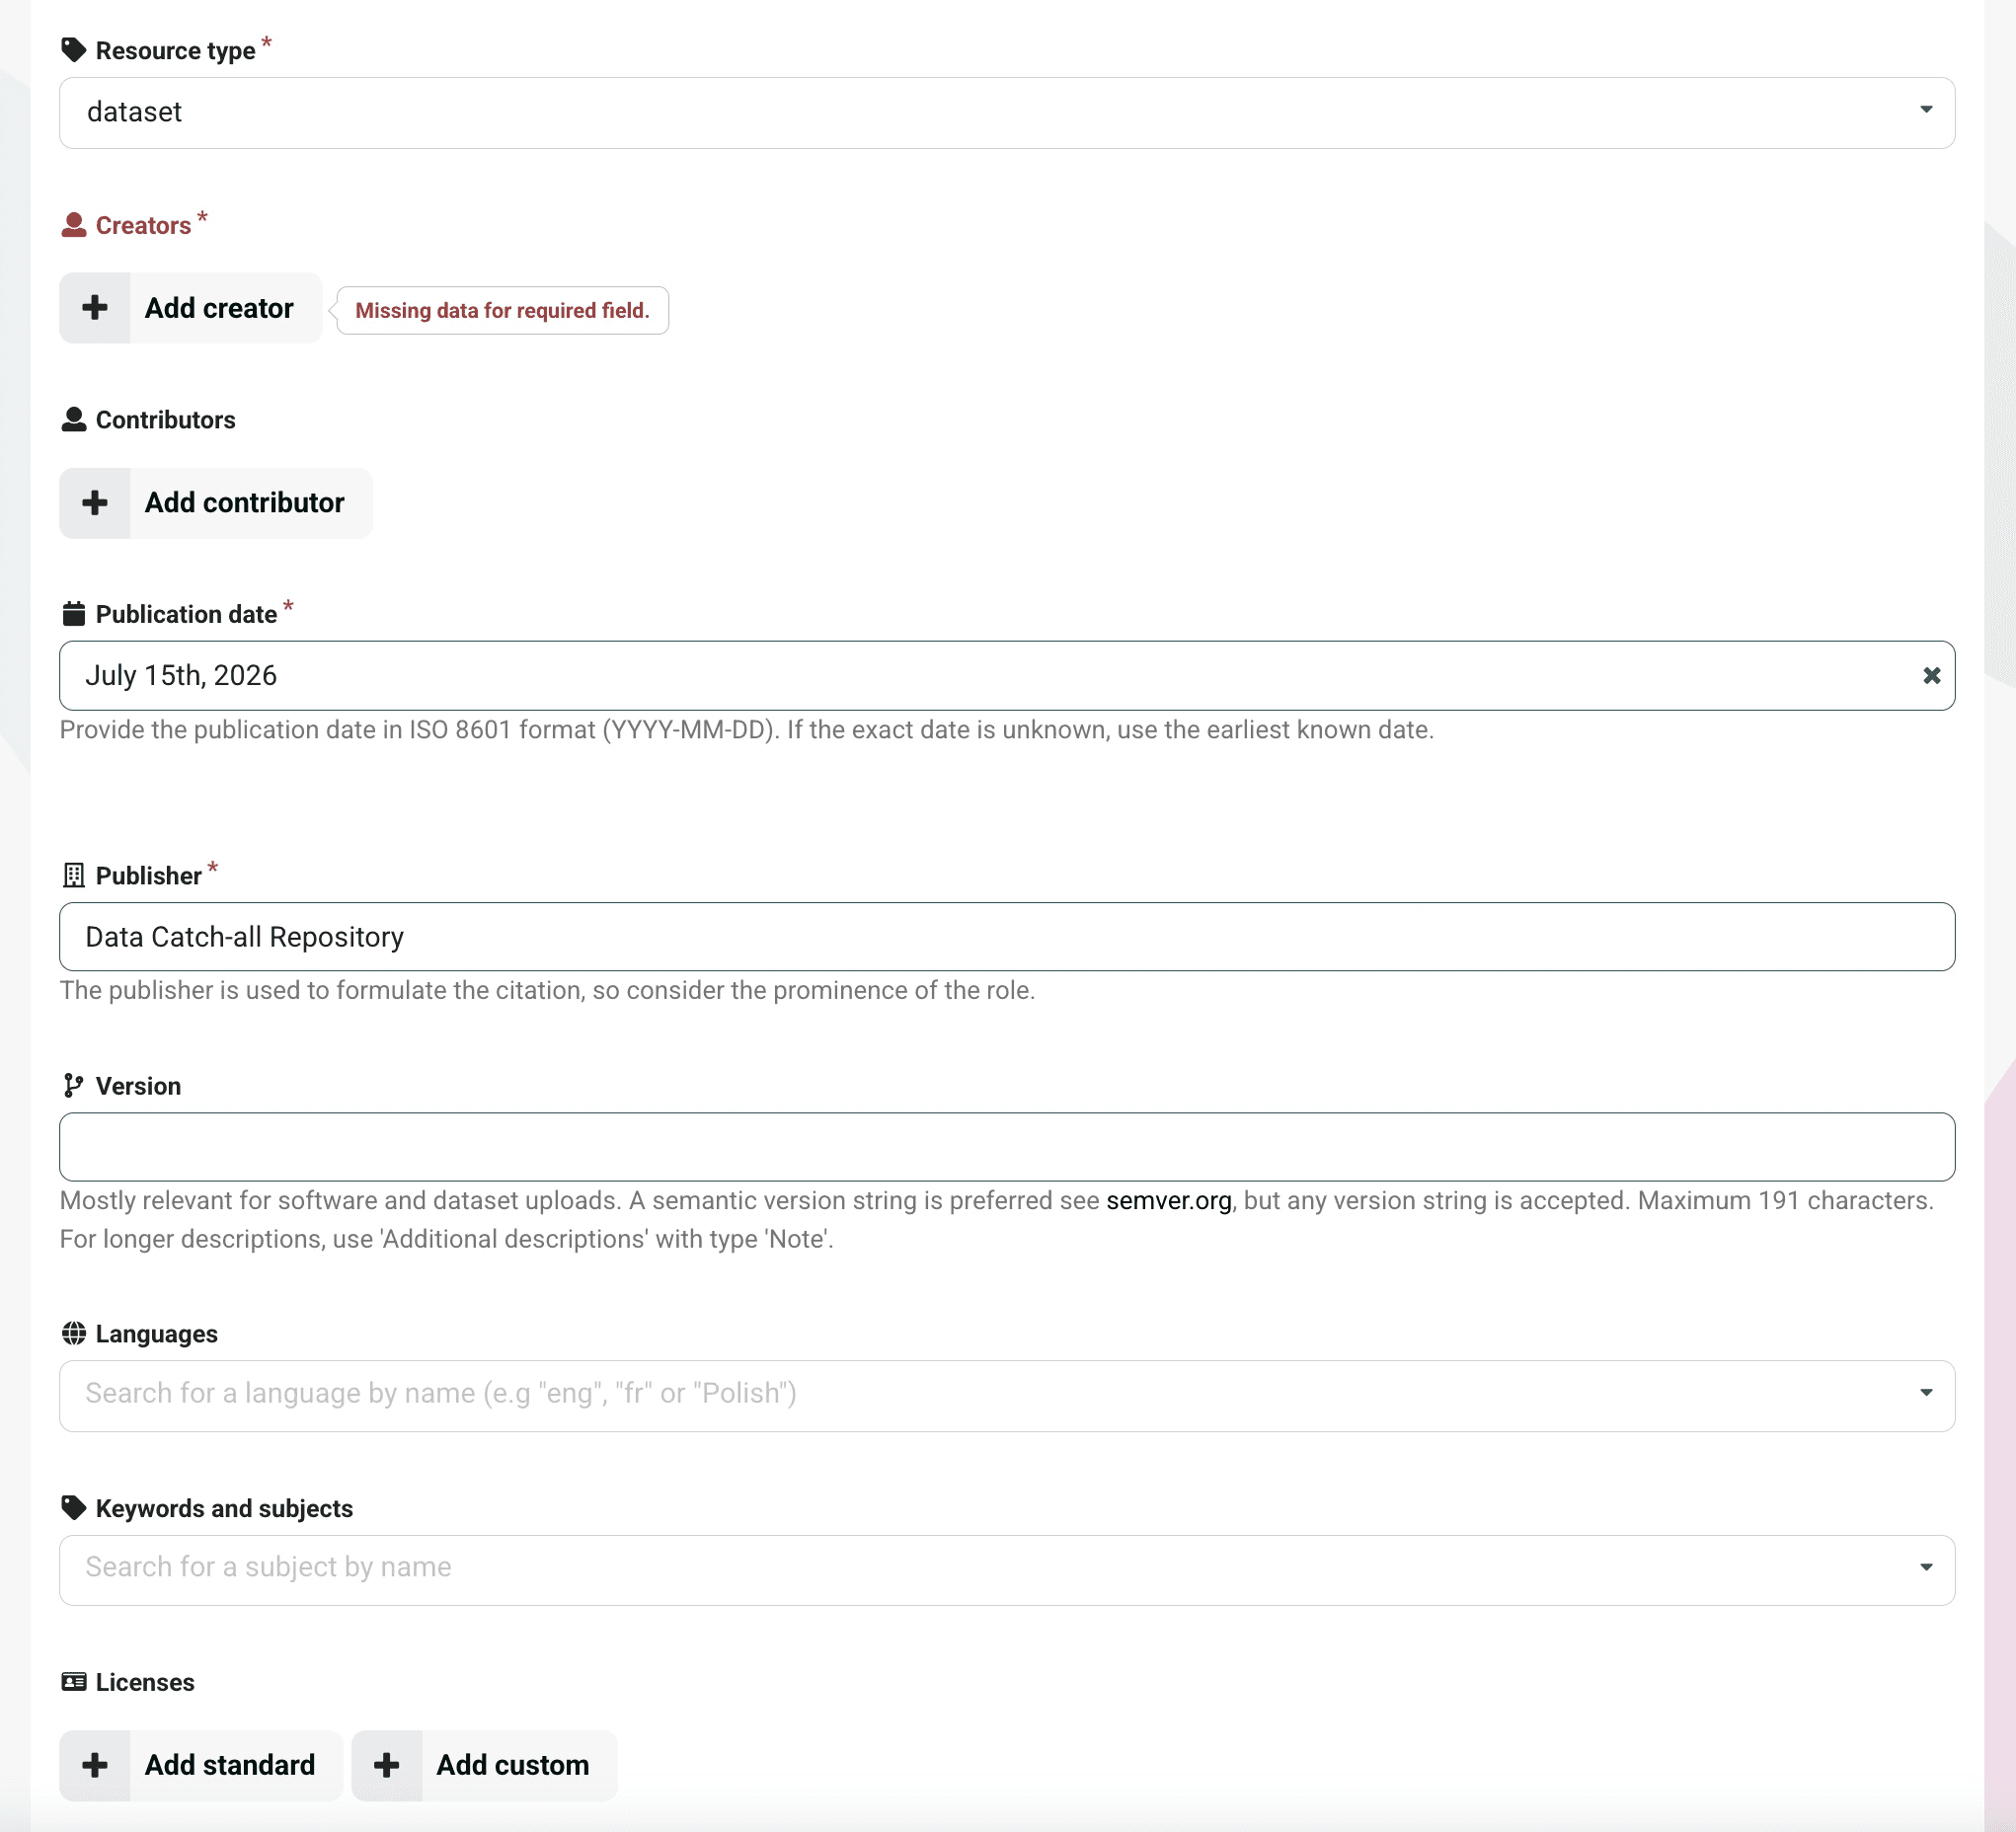Click the subjects dropdown arrow
The image size is (2016, 1832).
click(x=1926, y=1567)
